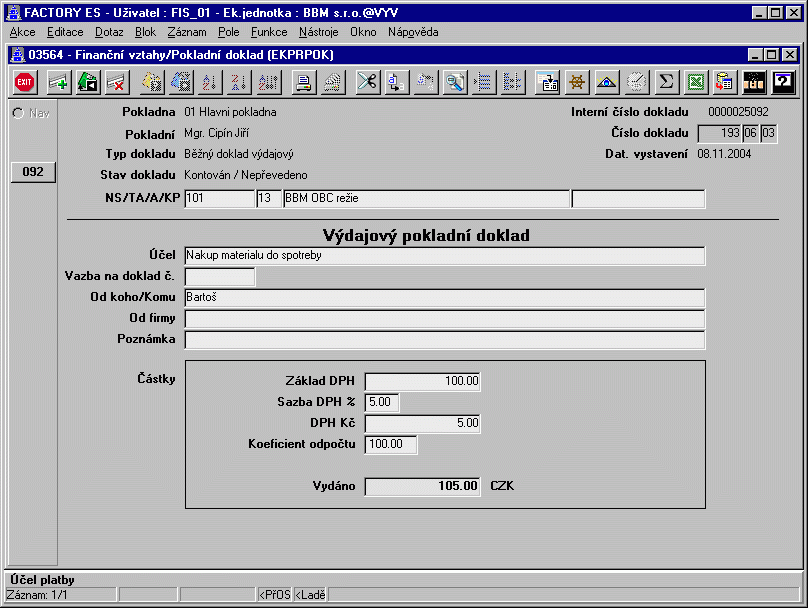Click the DPH Kč amount field
Image resolution: width=808 pixels, height=608 pixels.
click(423, 424)
